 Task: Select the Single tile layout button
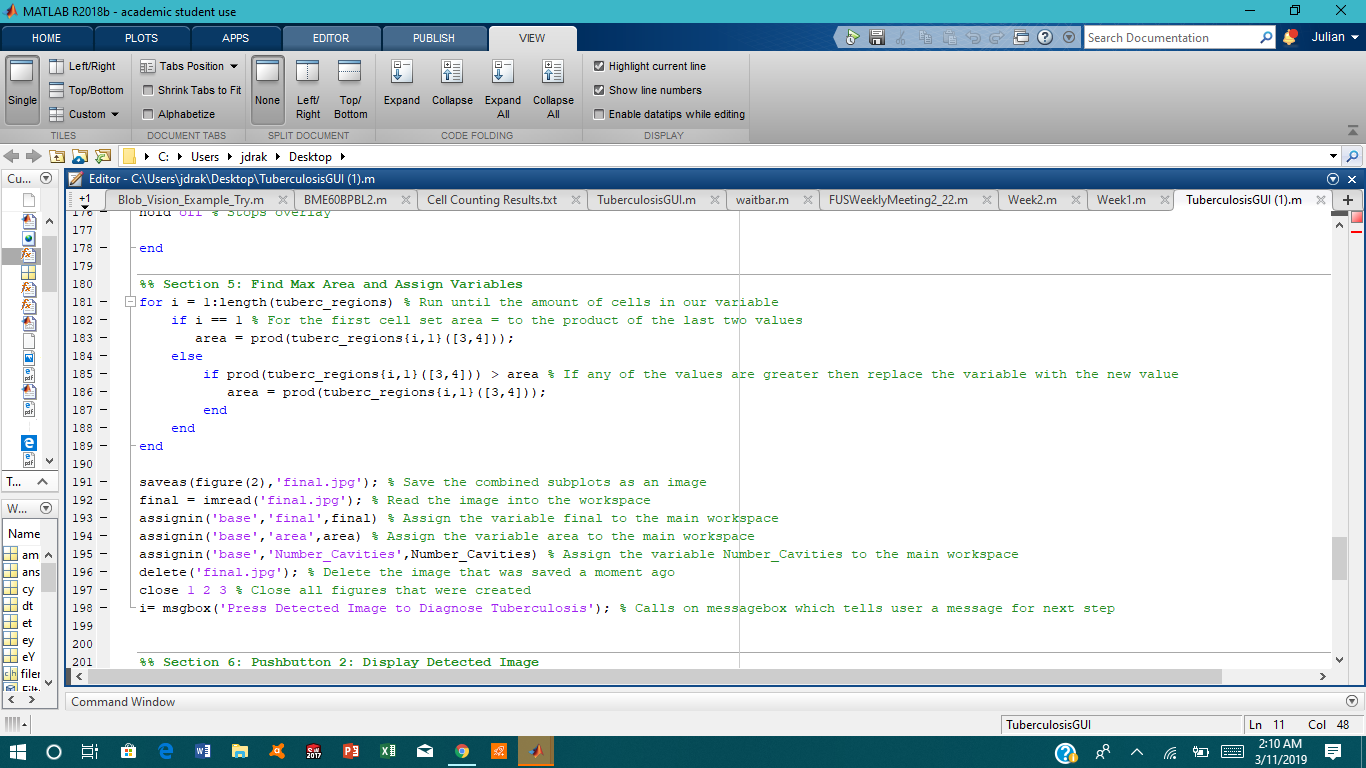point(22,89)
